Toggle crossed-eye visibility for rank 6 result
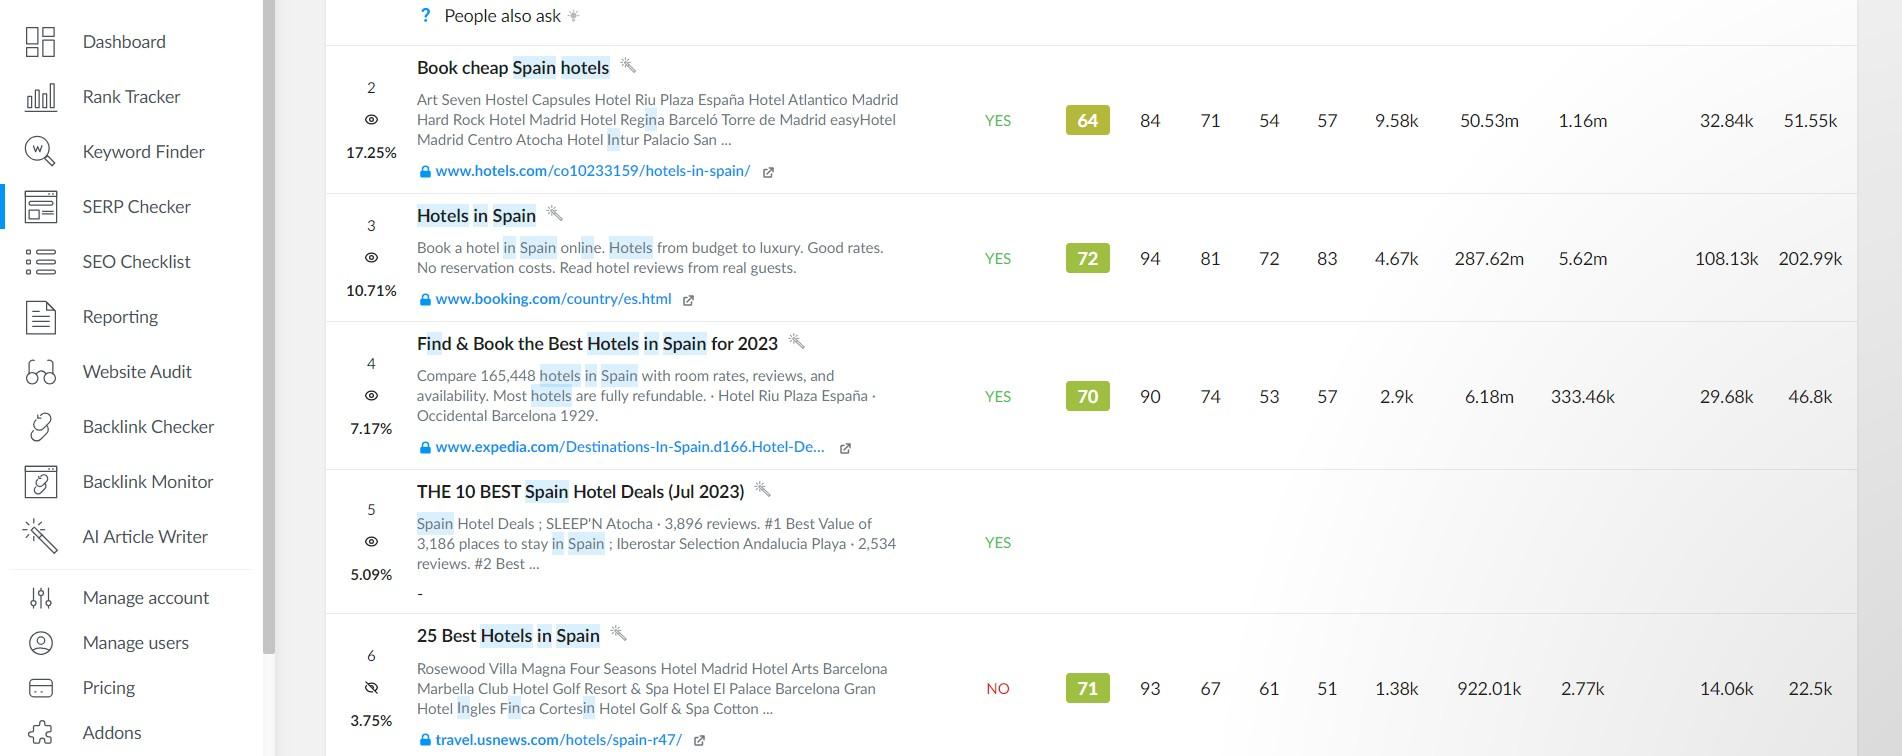Image resolution: width=1902 pixels, height=756 pixels. 371,688
